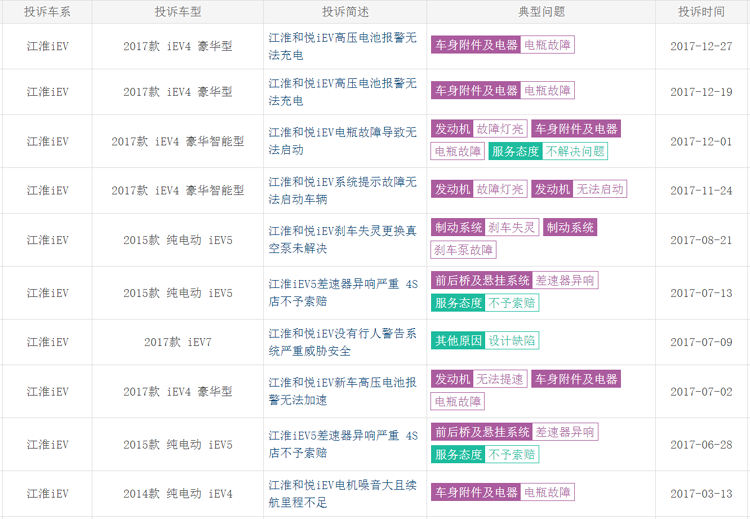Click the 投诉车系 column header

click(x=47, y=11)
